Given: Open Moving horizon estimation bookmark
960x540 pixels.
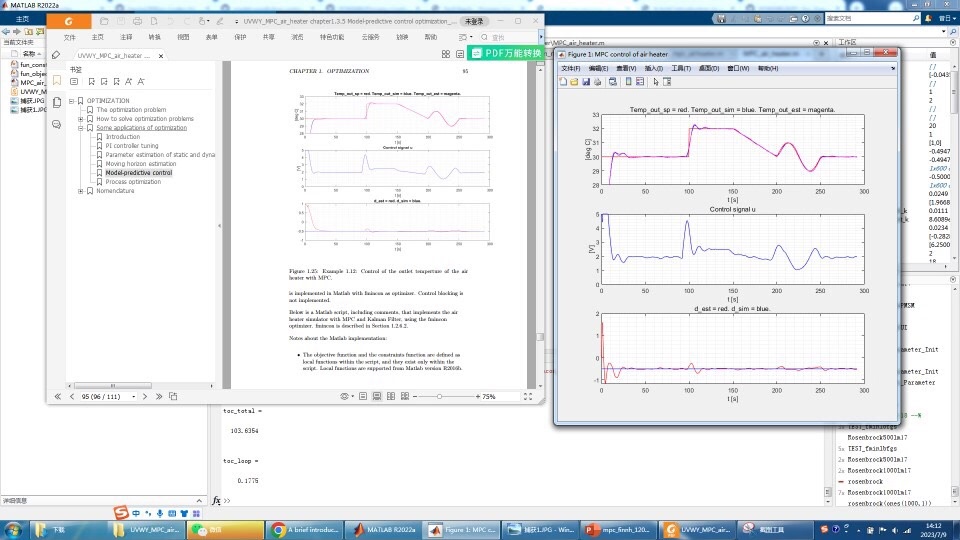Looking at the screenshot, I should pos(141,164).
